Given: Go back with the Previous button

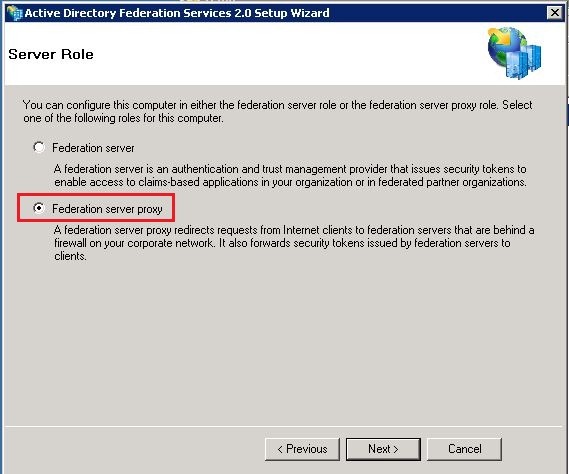Looking at the screenshot, I should (x=302, y=449).
